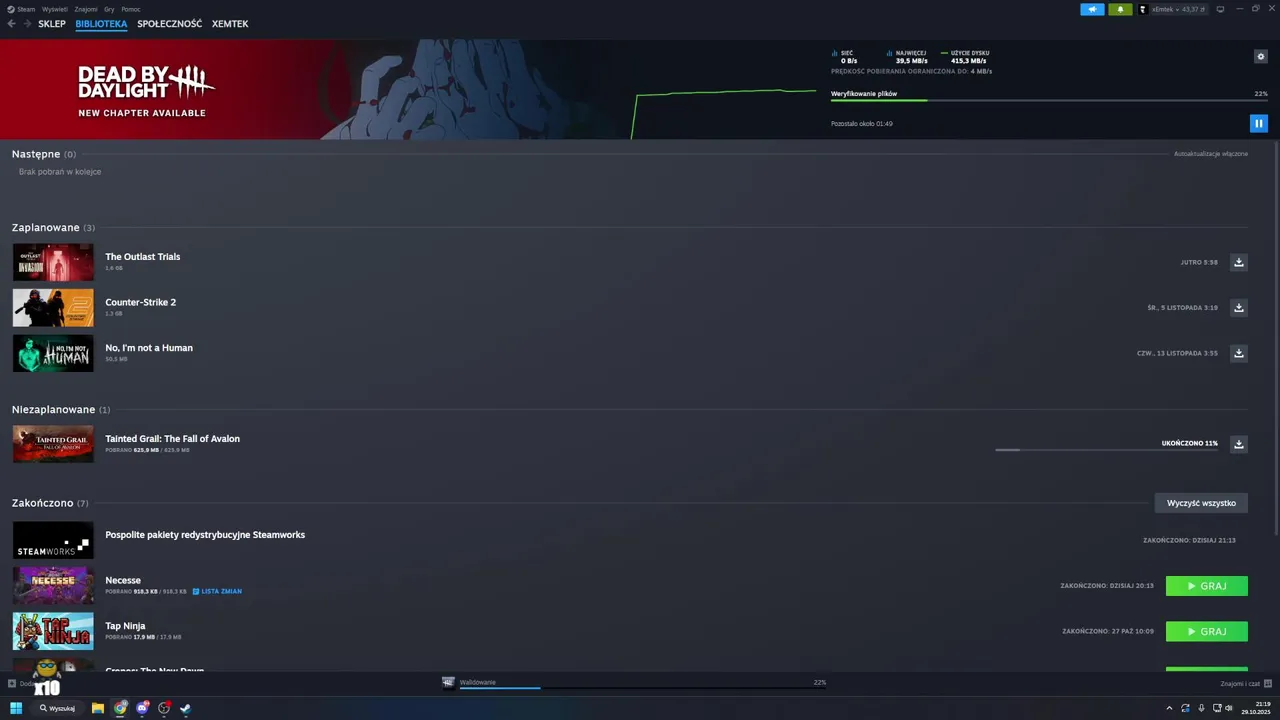Select Tainted Grail: The Fall of Avalon title

tap(172, 439)
